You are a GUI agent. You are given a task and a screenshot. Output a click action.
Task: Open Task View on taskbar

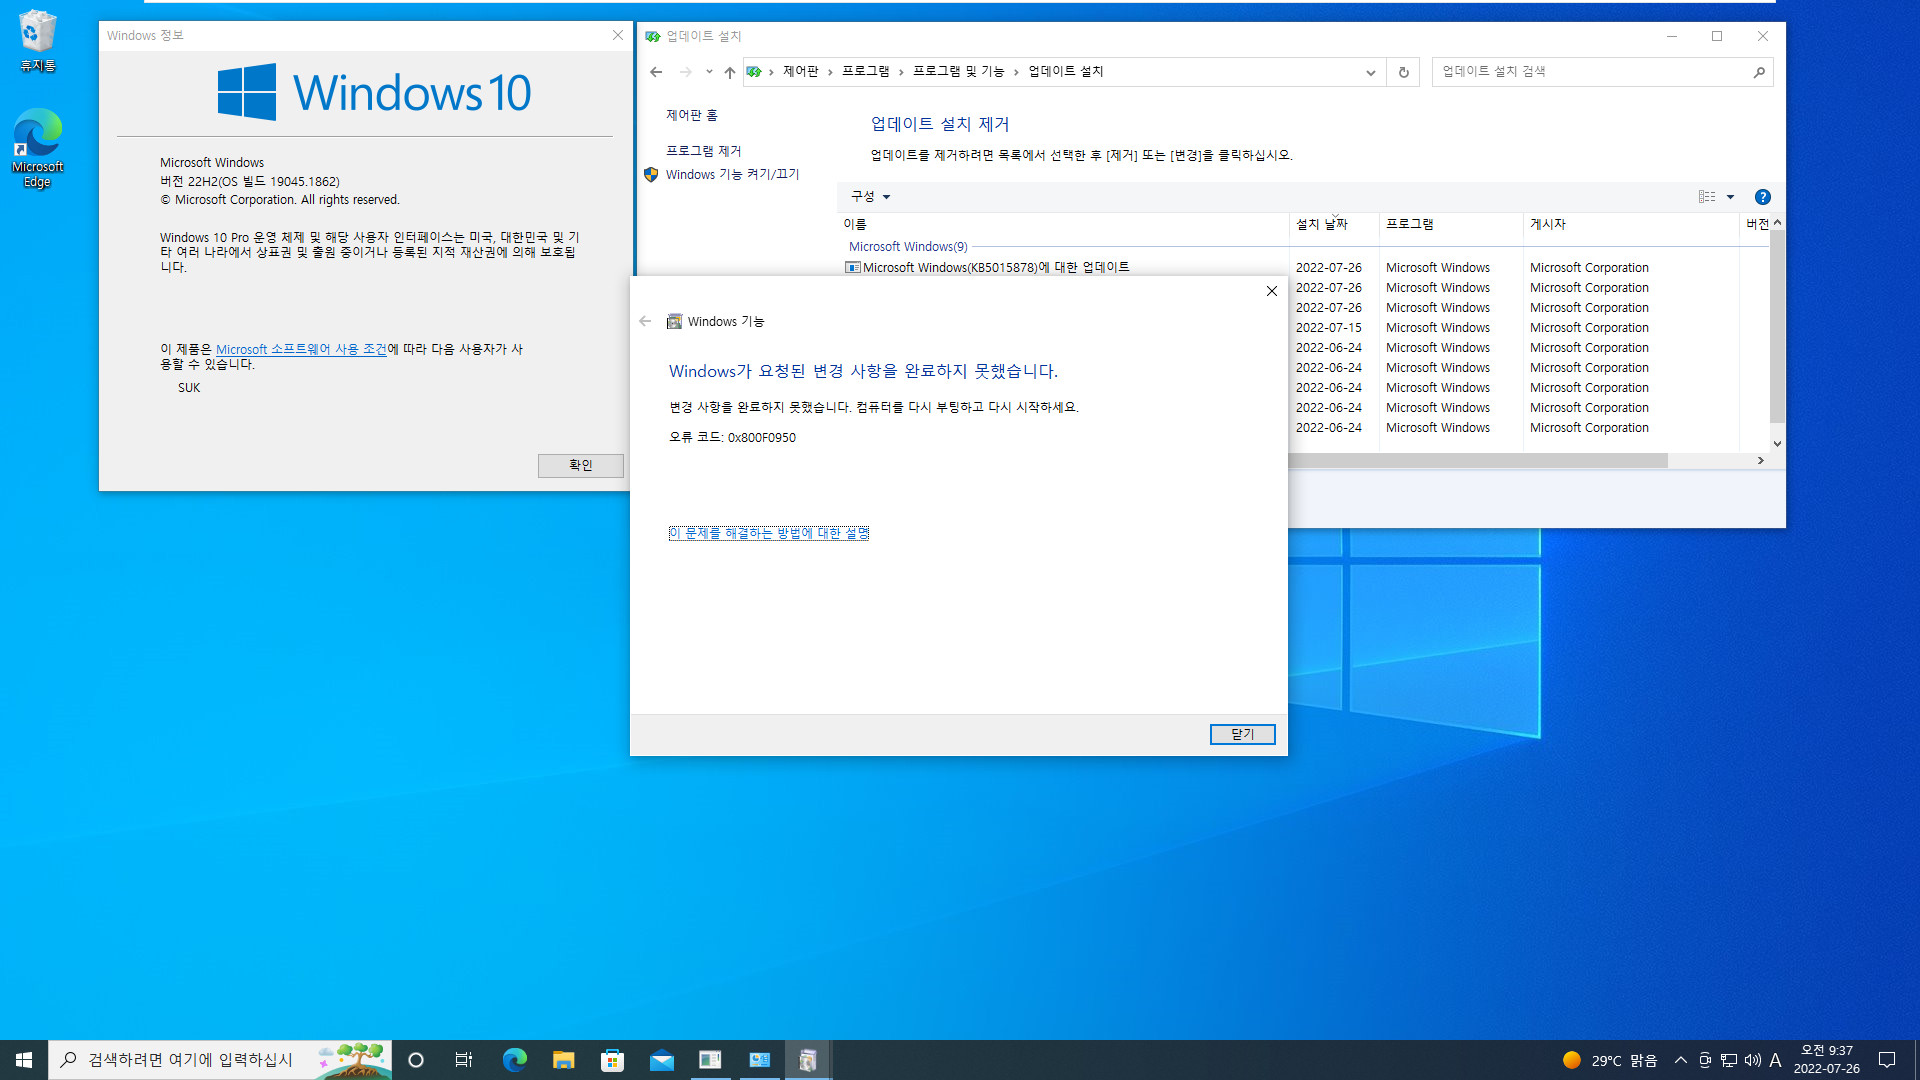[464, 1060]
